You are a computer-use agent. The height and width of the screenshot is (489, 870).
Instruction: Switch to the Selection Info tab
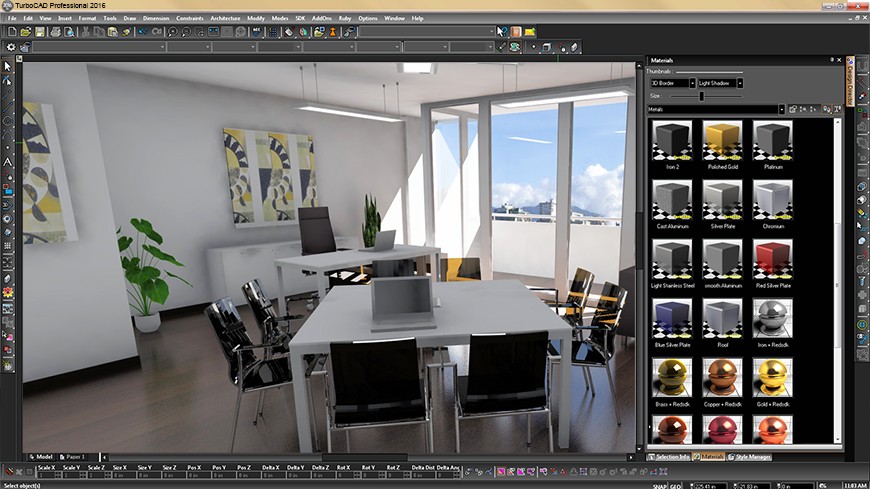670,456
